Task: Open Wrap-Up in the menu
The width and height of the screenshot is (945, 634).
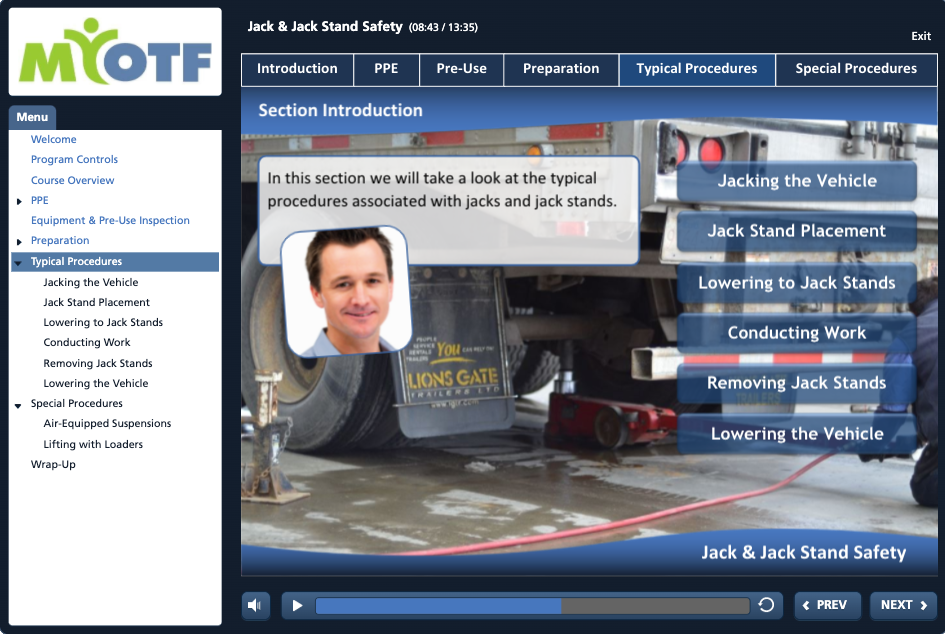Action: pos(53,464)
